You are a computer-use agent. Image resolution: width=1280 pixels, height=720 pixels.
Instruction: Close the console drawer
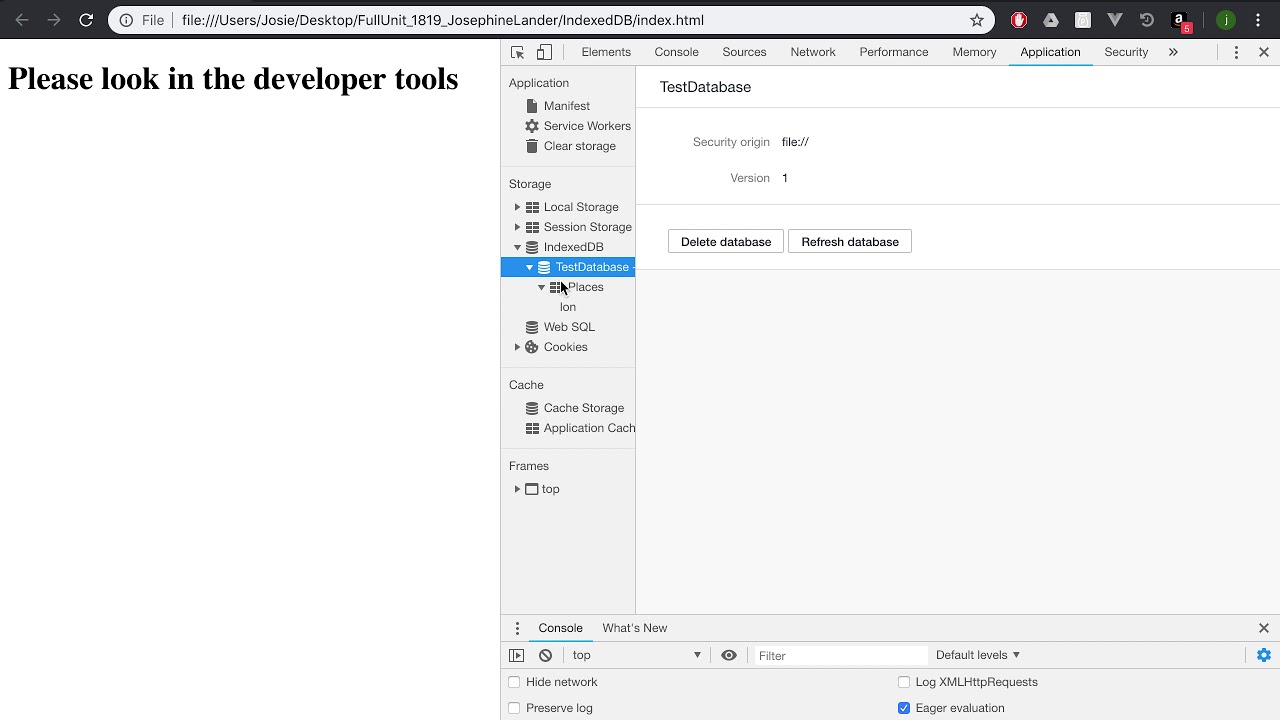click(1264, 628)
